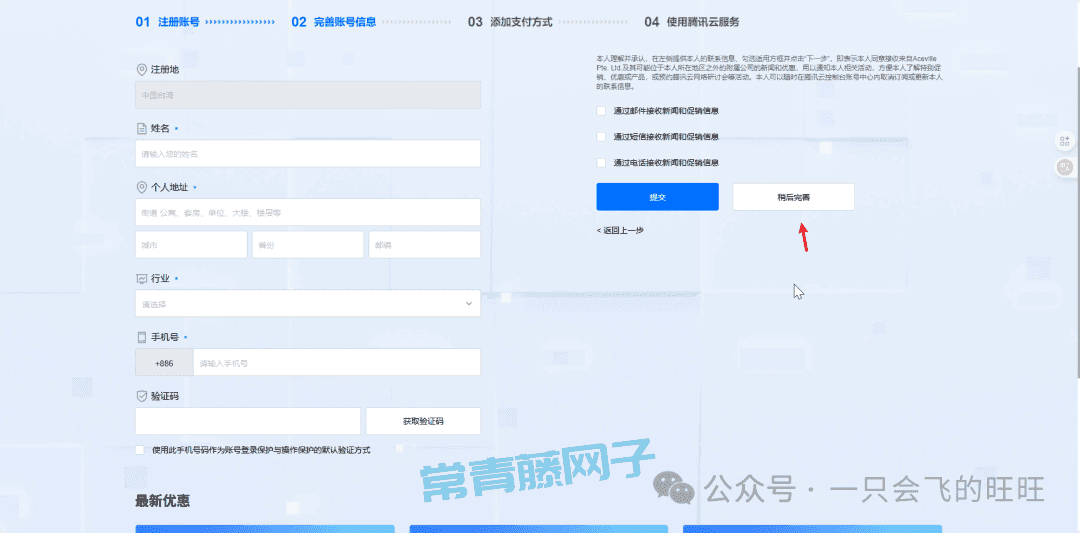Screen dimensions: 1080x533
Task: Click the 省份 input field
Action: tap(308, 244)
